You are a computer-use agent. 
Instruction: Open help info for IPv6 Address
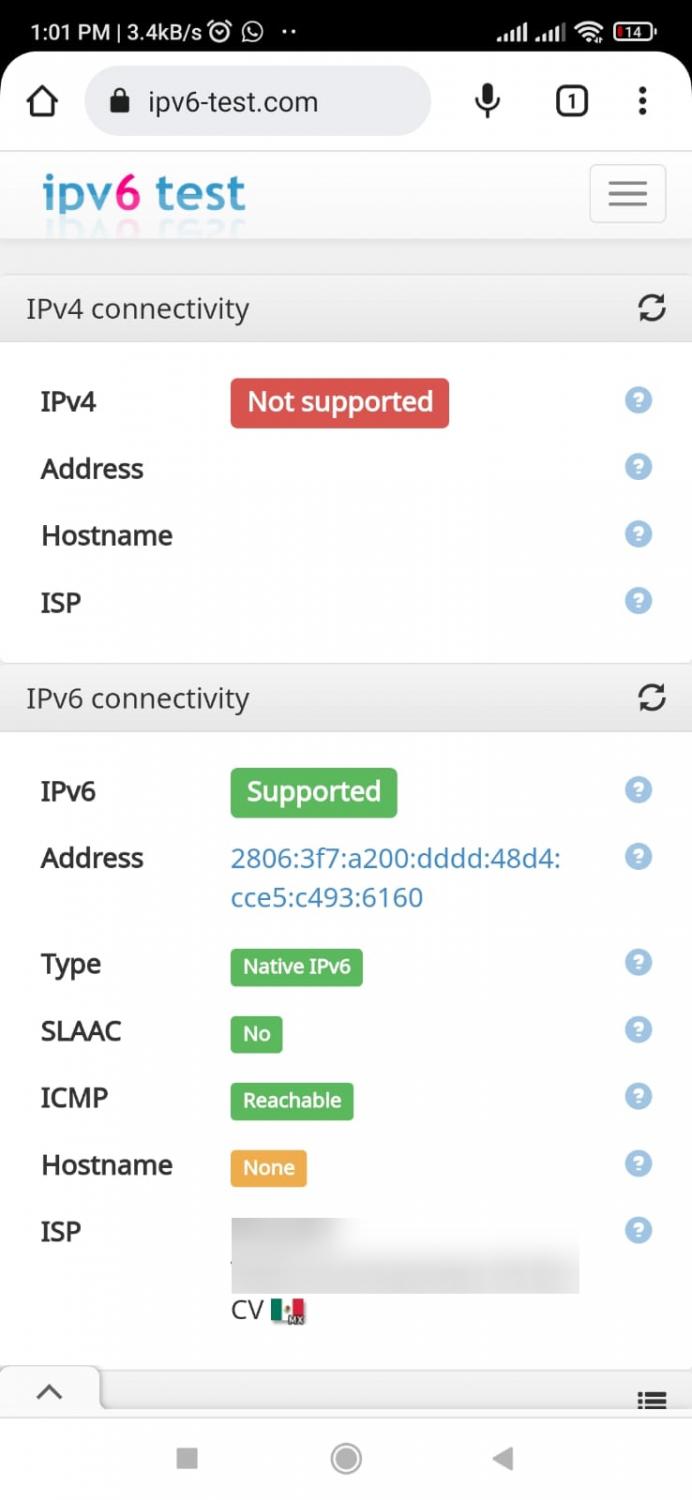pos(638,857)
